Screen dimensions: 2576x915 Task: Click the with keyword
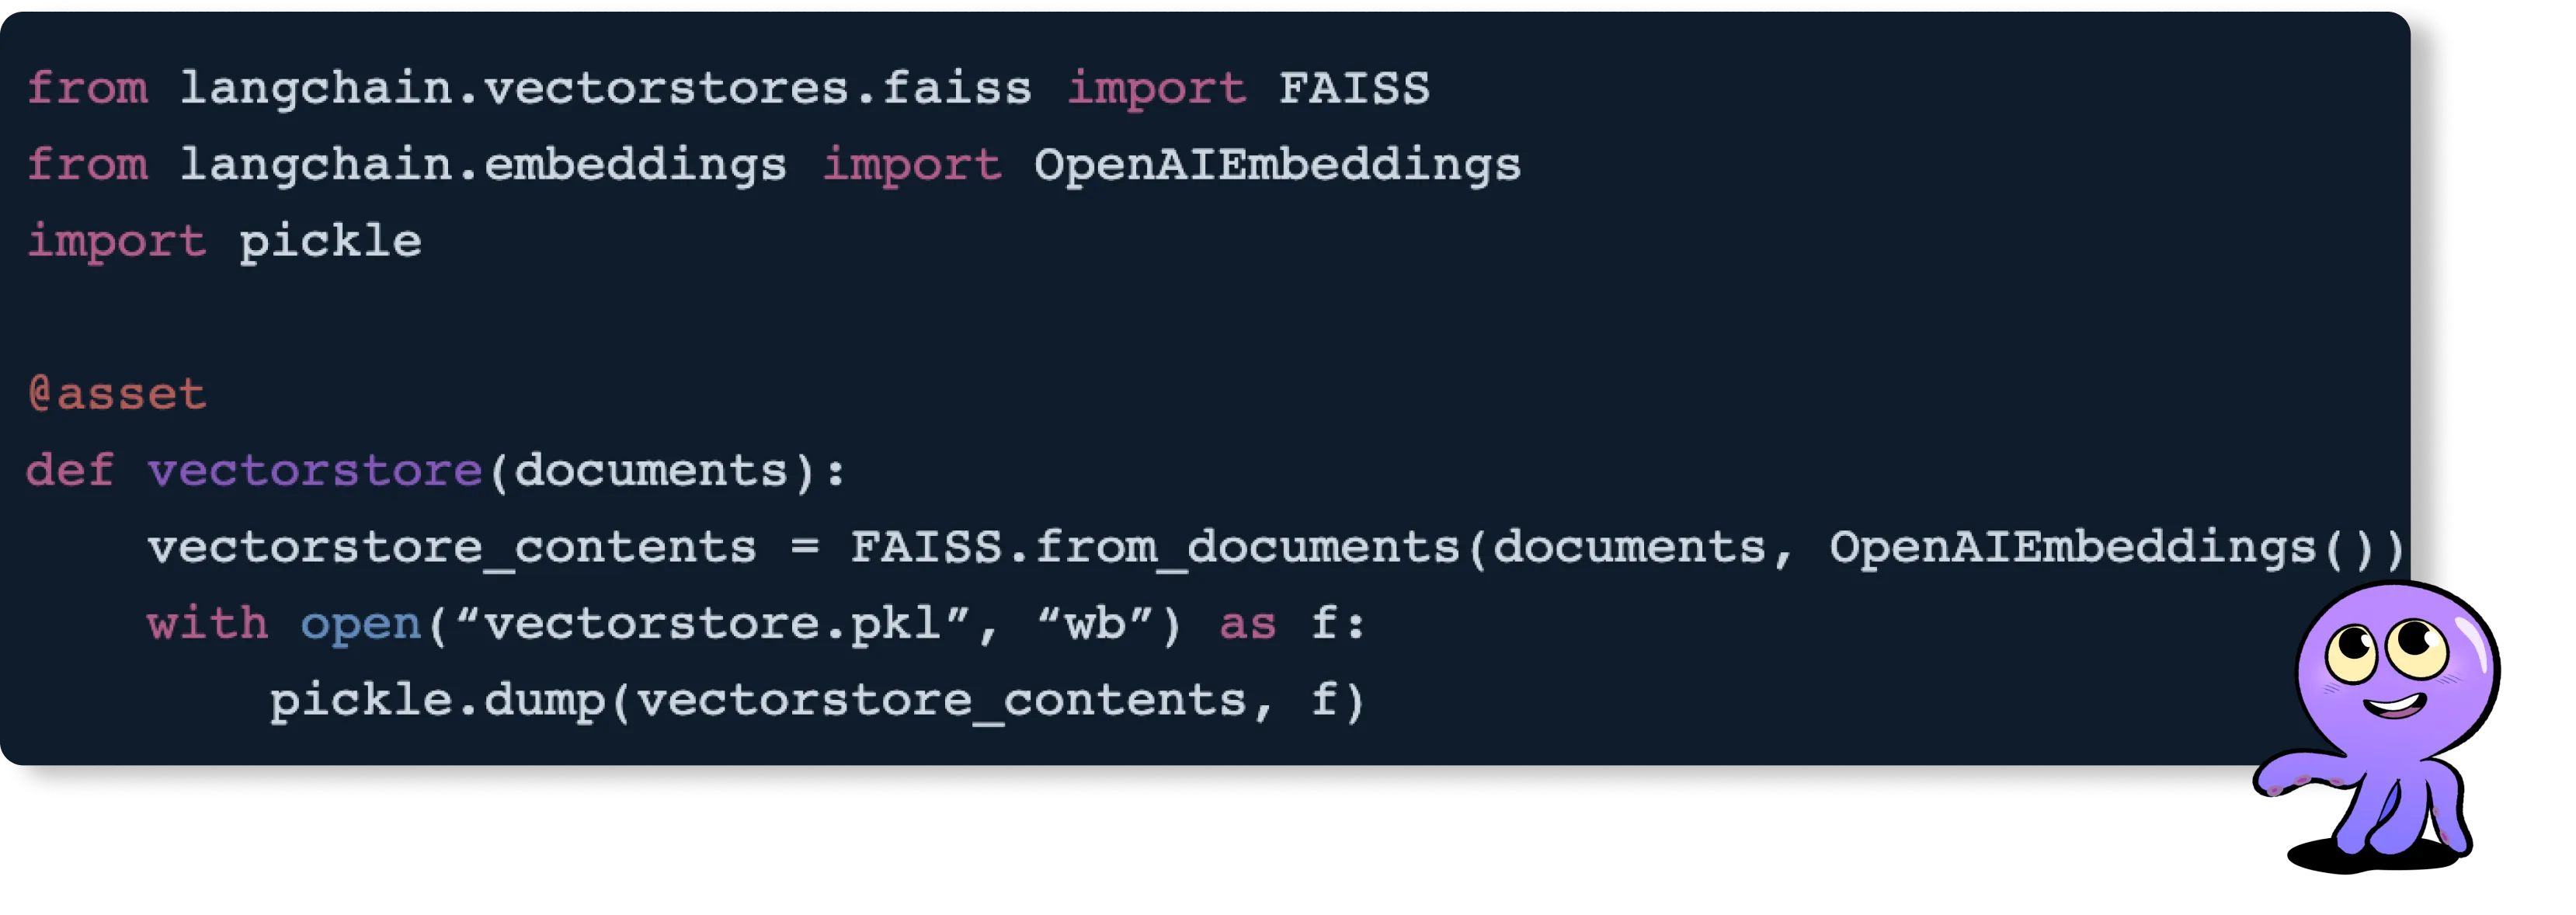(208, 624)
